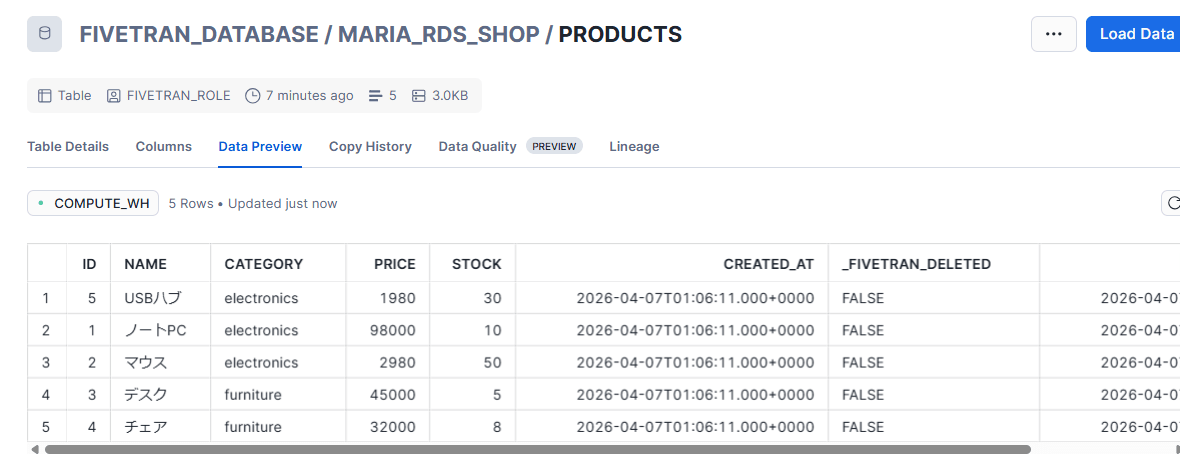Screen dimensions: 1180x454
Task: Click the refresh icon right of the preview
Action: [1171, 204]
